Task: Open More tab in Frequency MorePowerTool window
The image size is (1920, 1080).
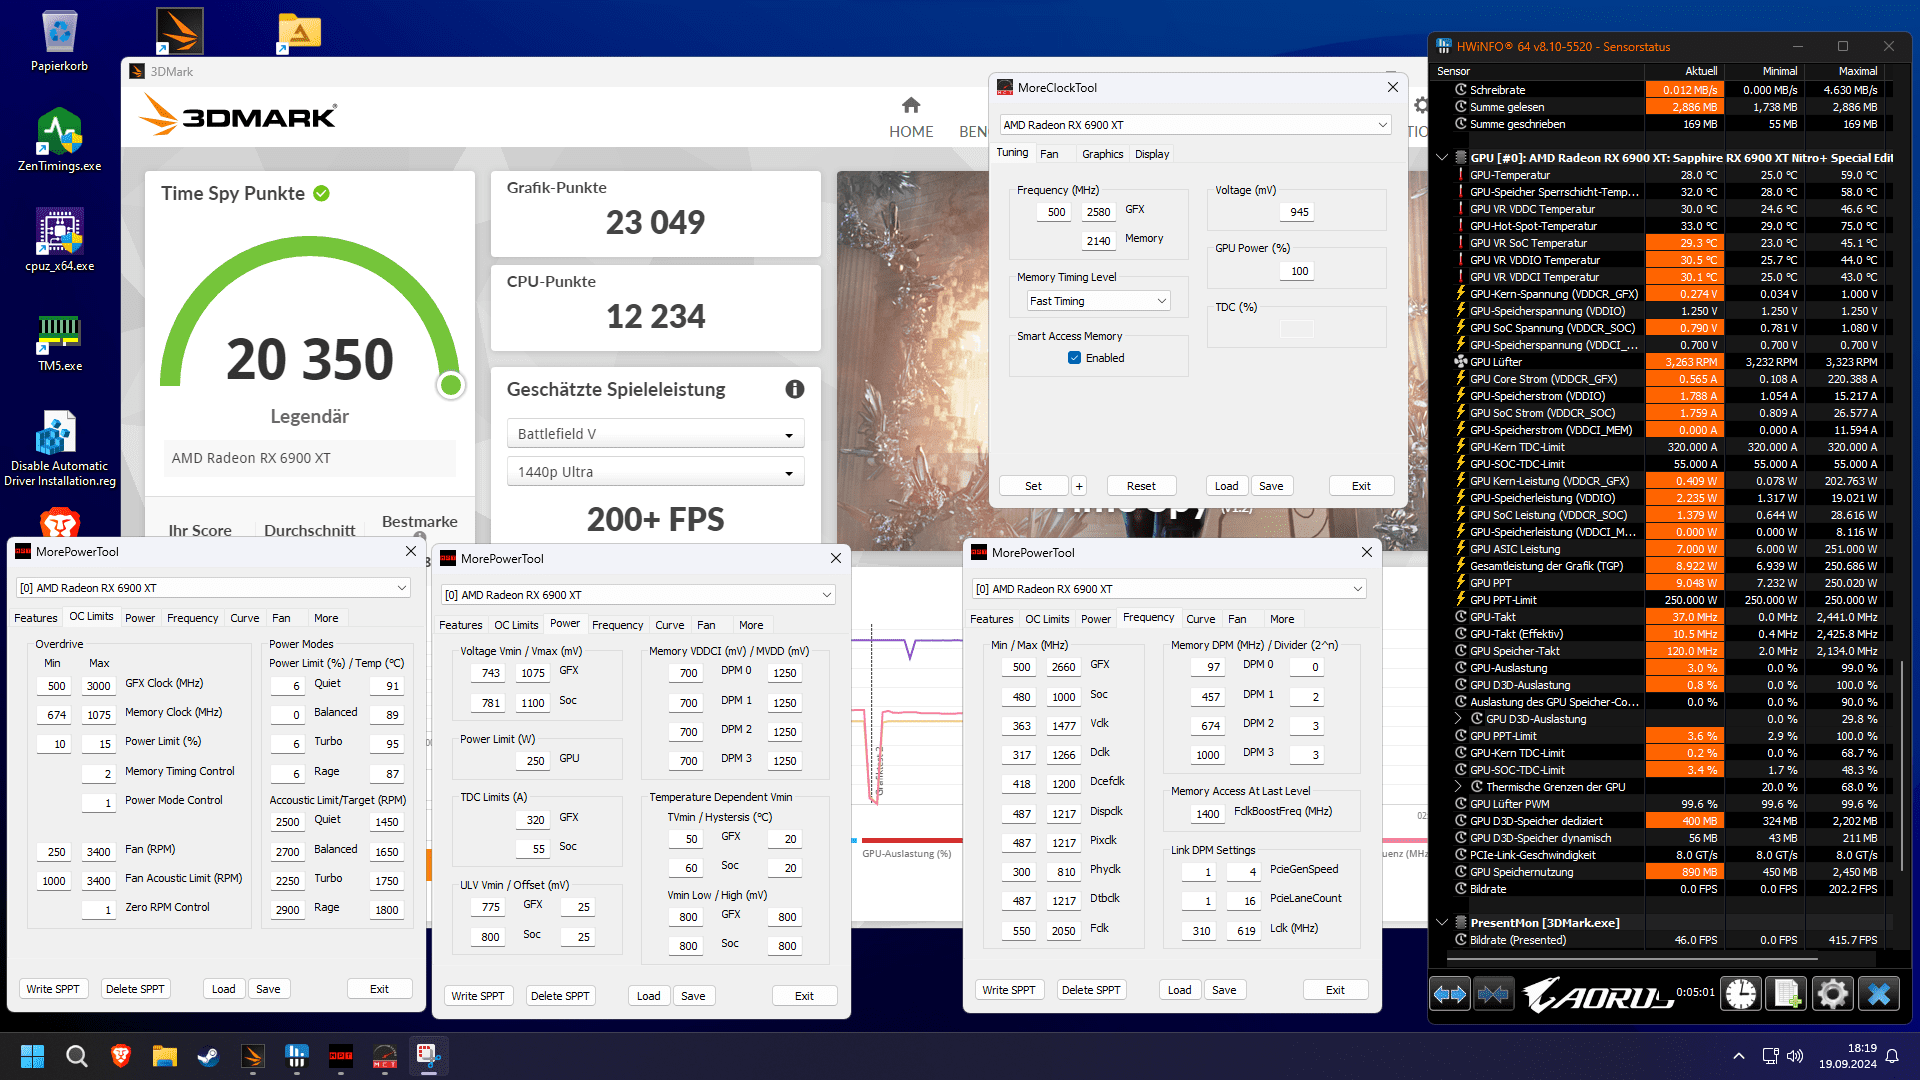Action: click(1282, 619)
